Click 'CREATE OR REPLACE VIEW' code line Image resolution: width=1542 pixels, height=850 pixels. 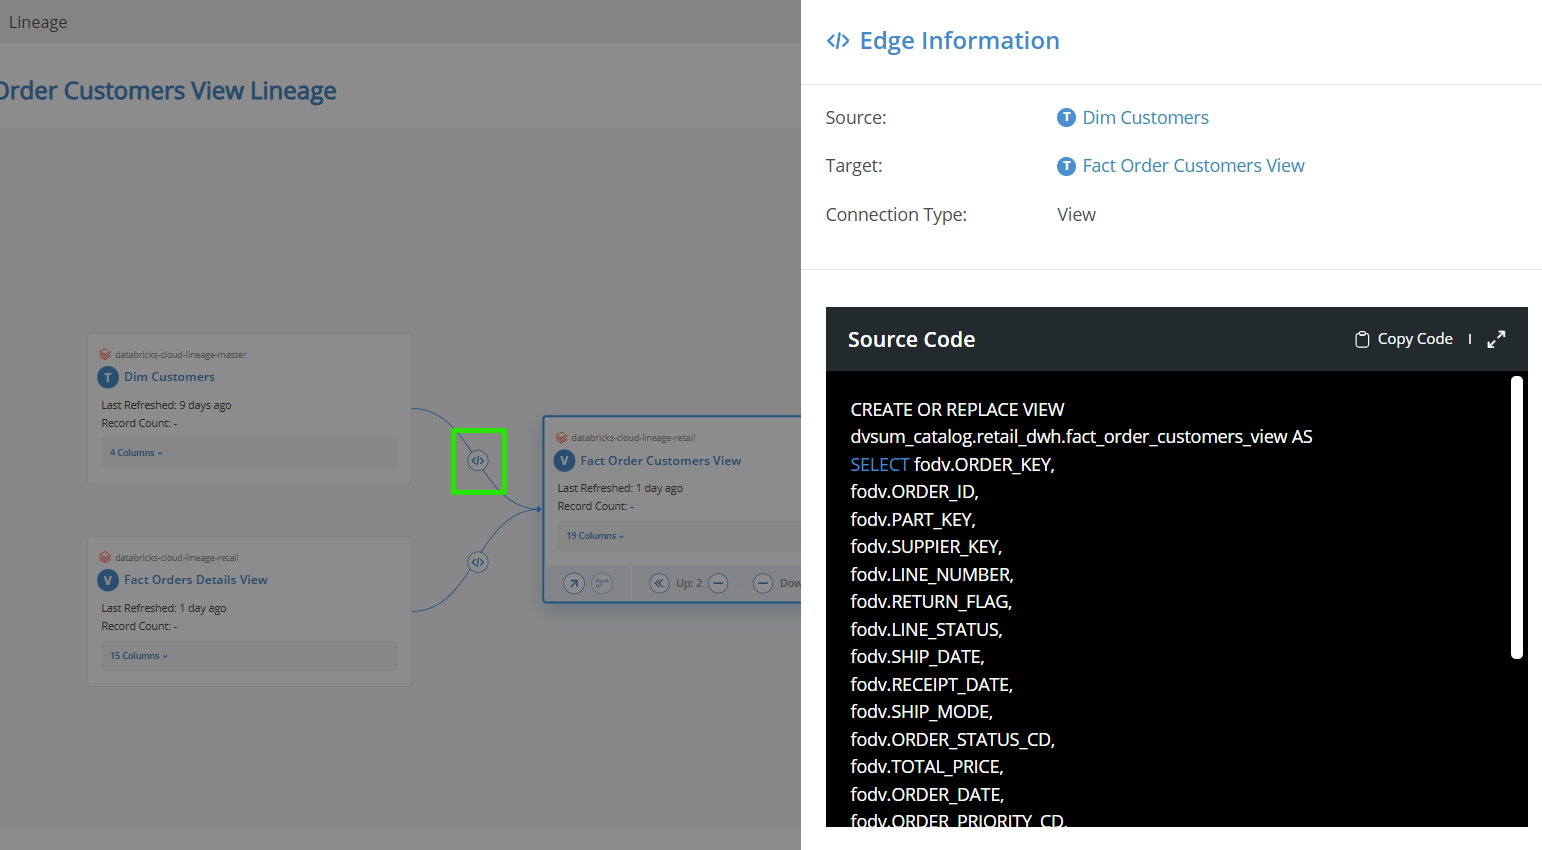(957, 410)
